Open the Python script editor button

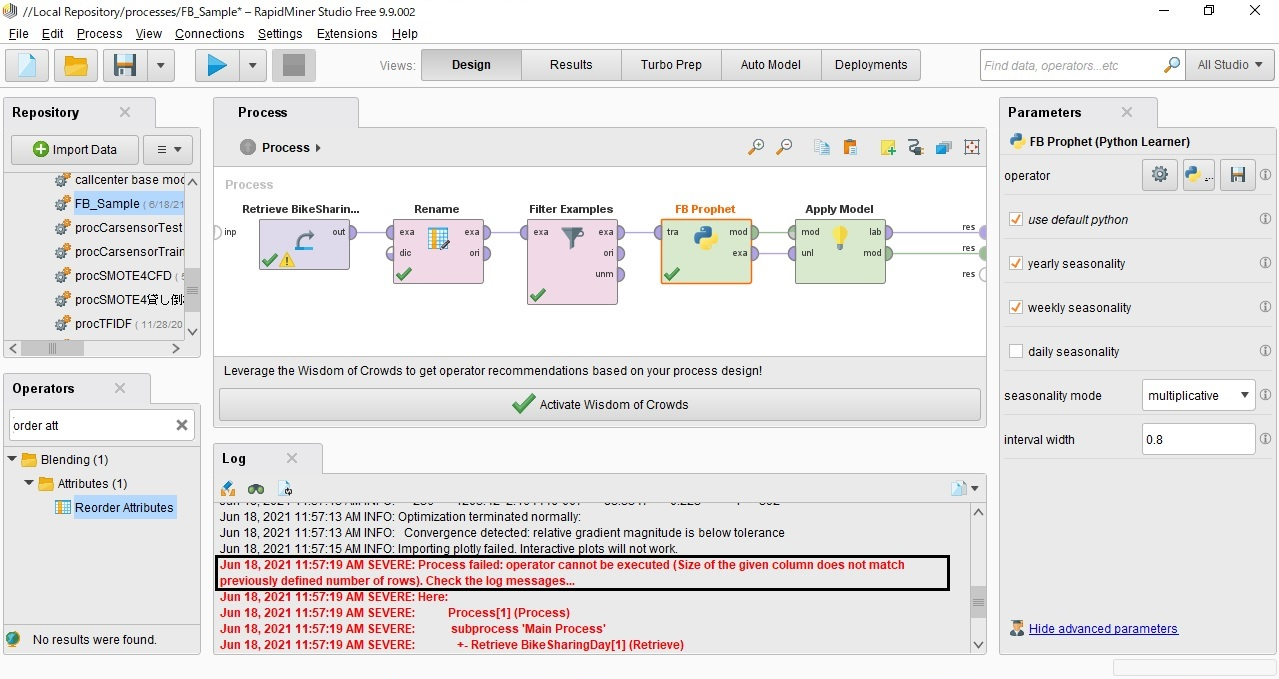[1198, 175]
